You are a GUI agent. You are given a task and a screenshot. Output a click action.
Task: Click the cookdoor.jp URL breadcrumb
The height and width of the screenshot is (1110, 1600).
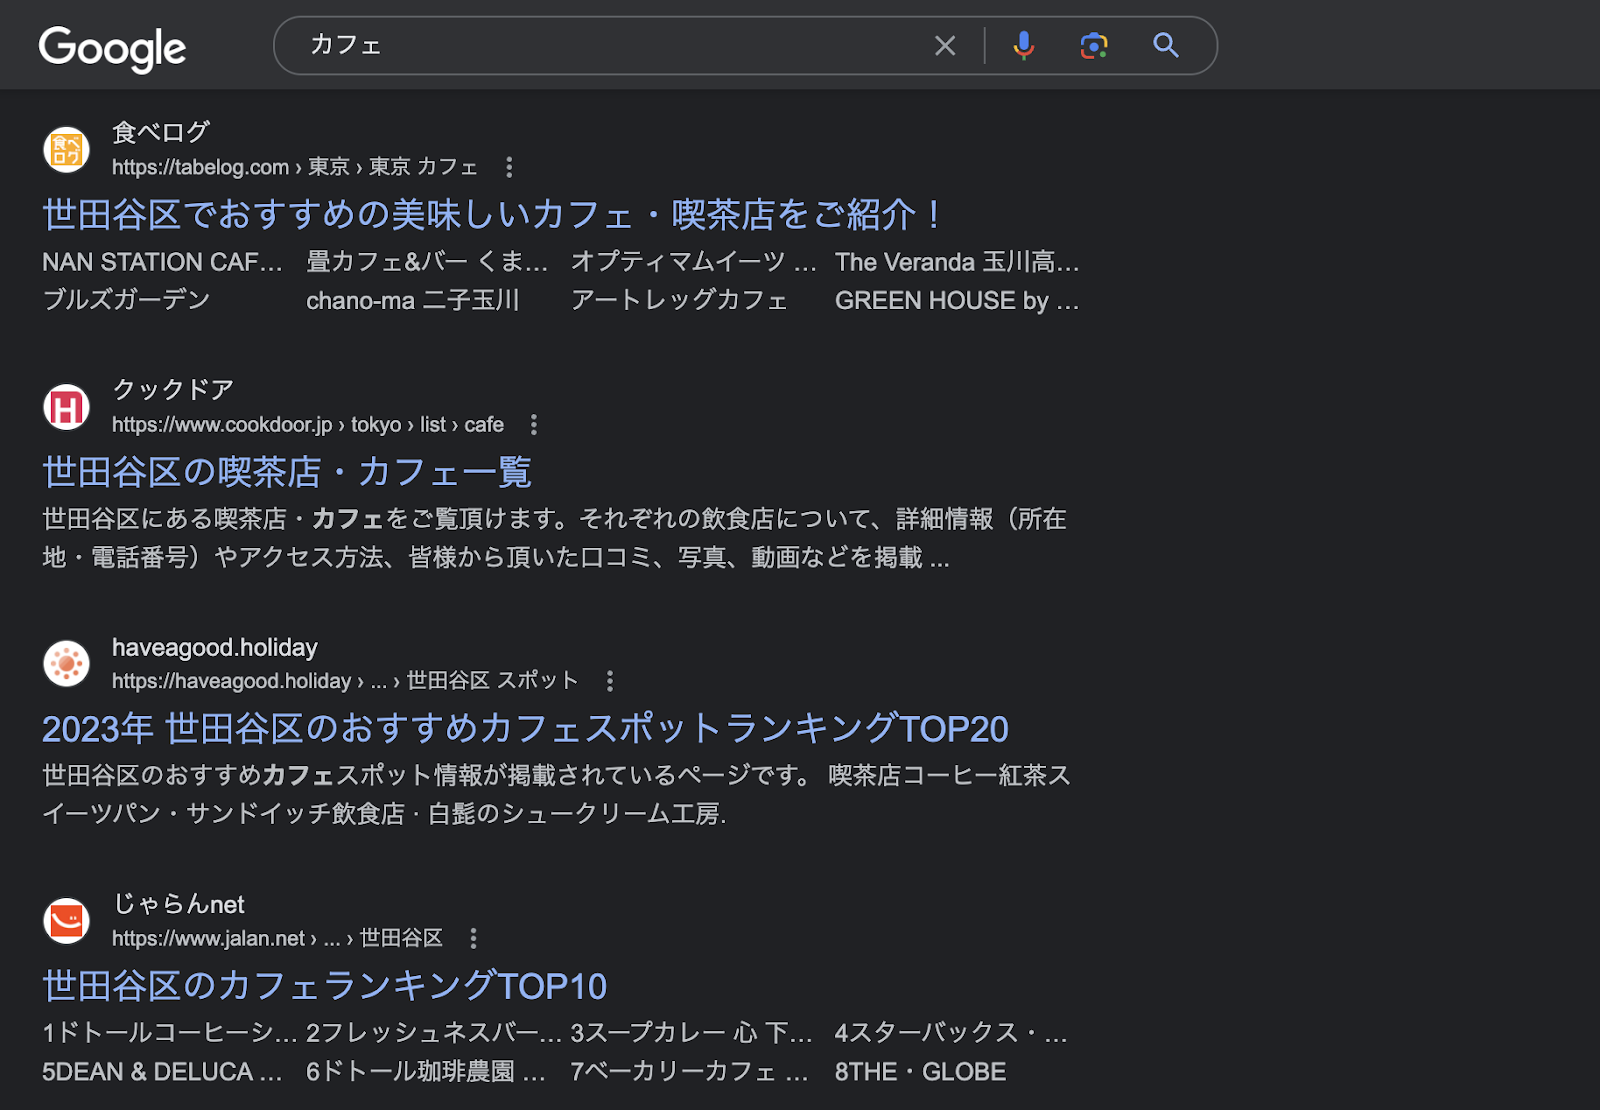pos(308,425)
